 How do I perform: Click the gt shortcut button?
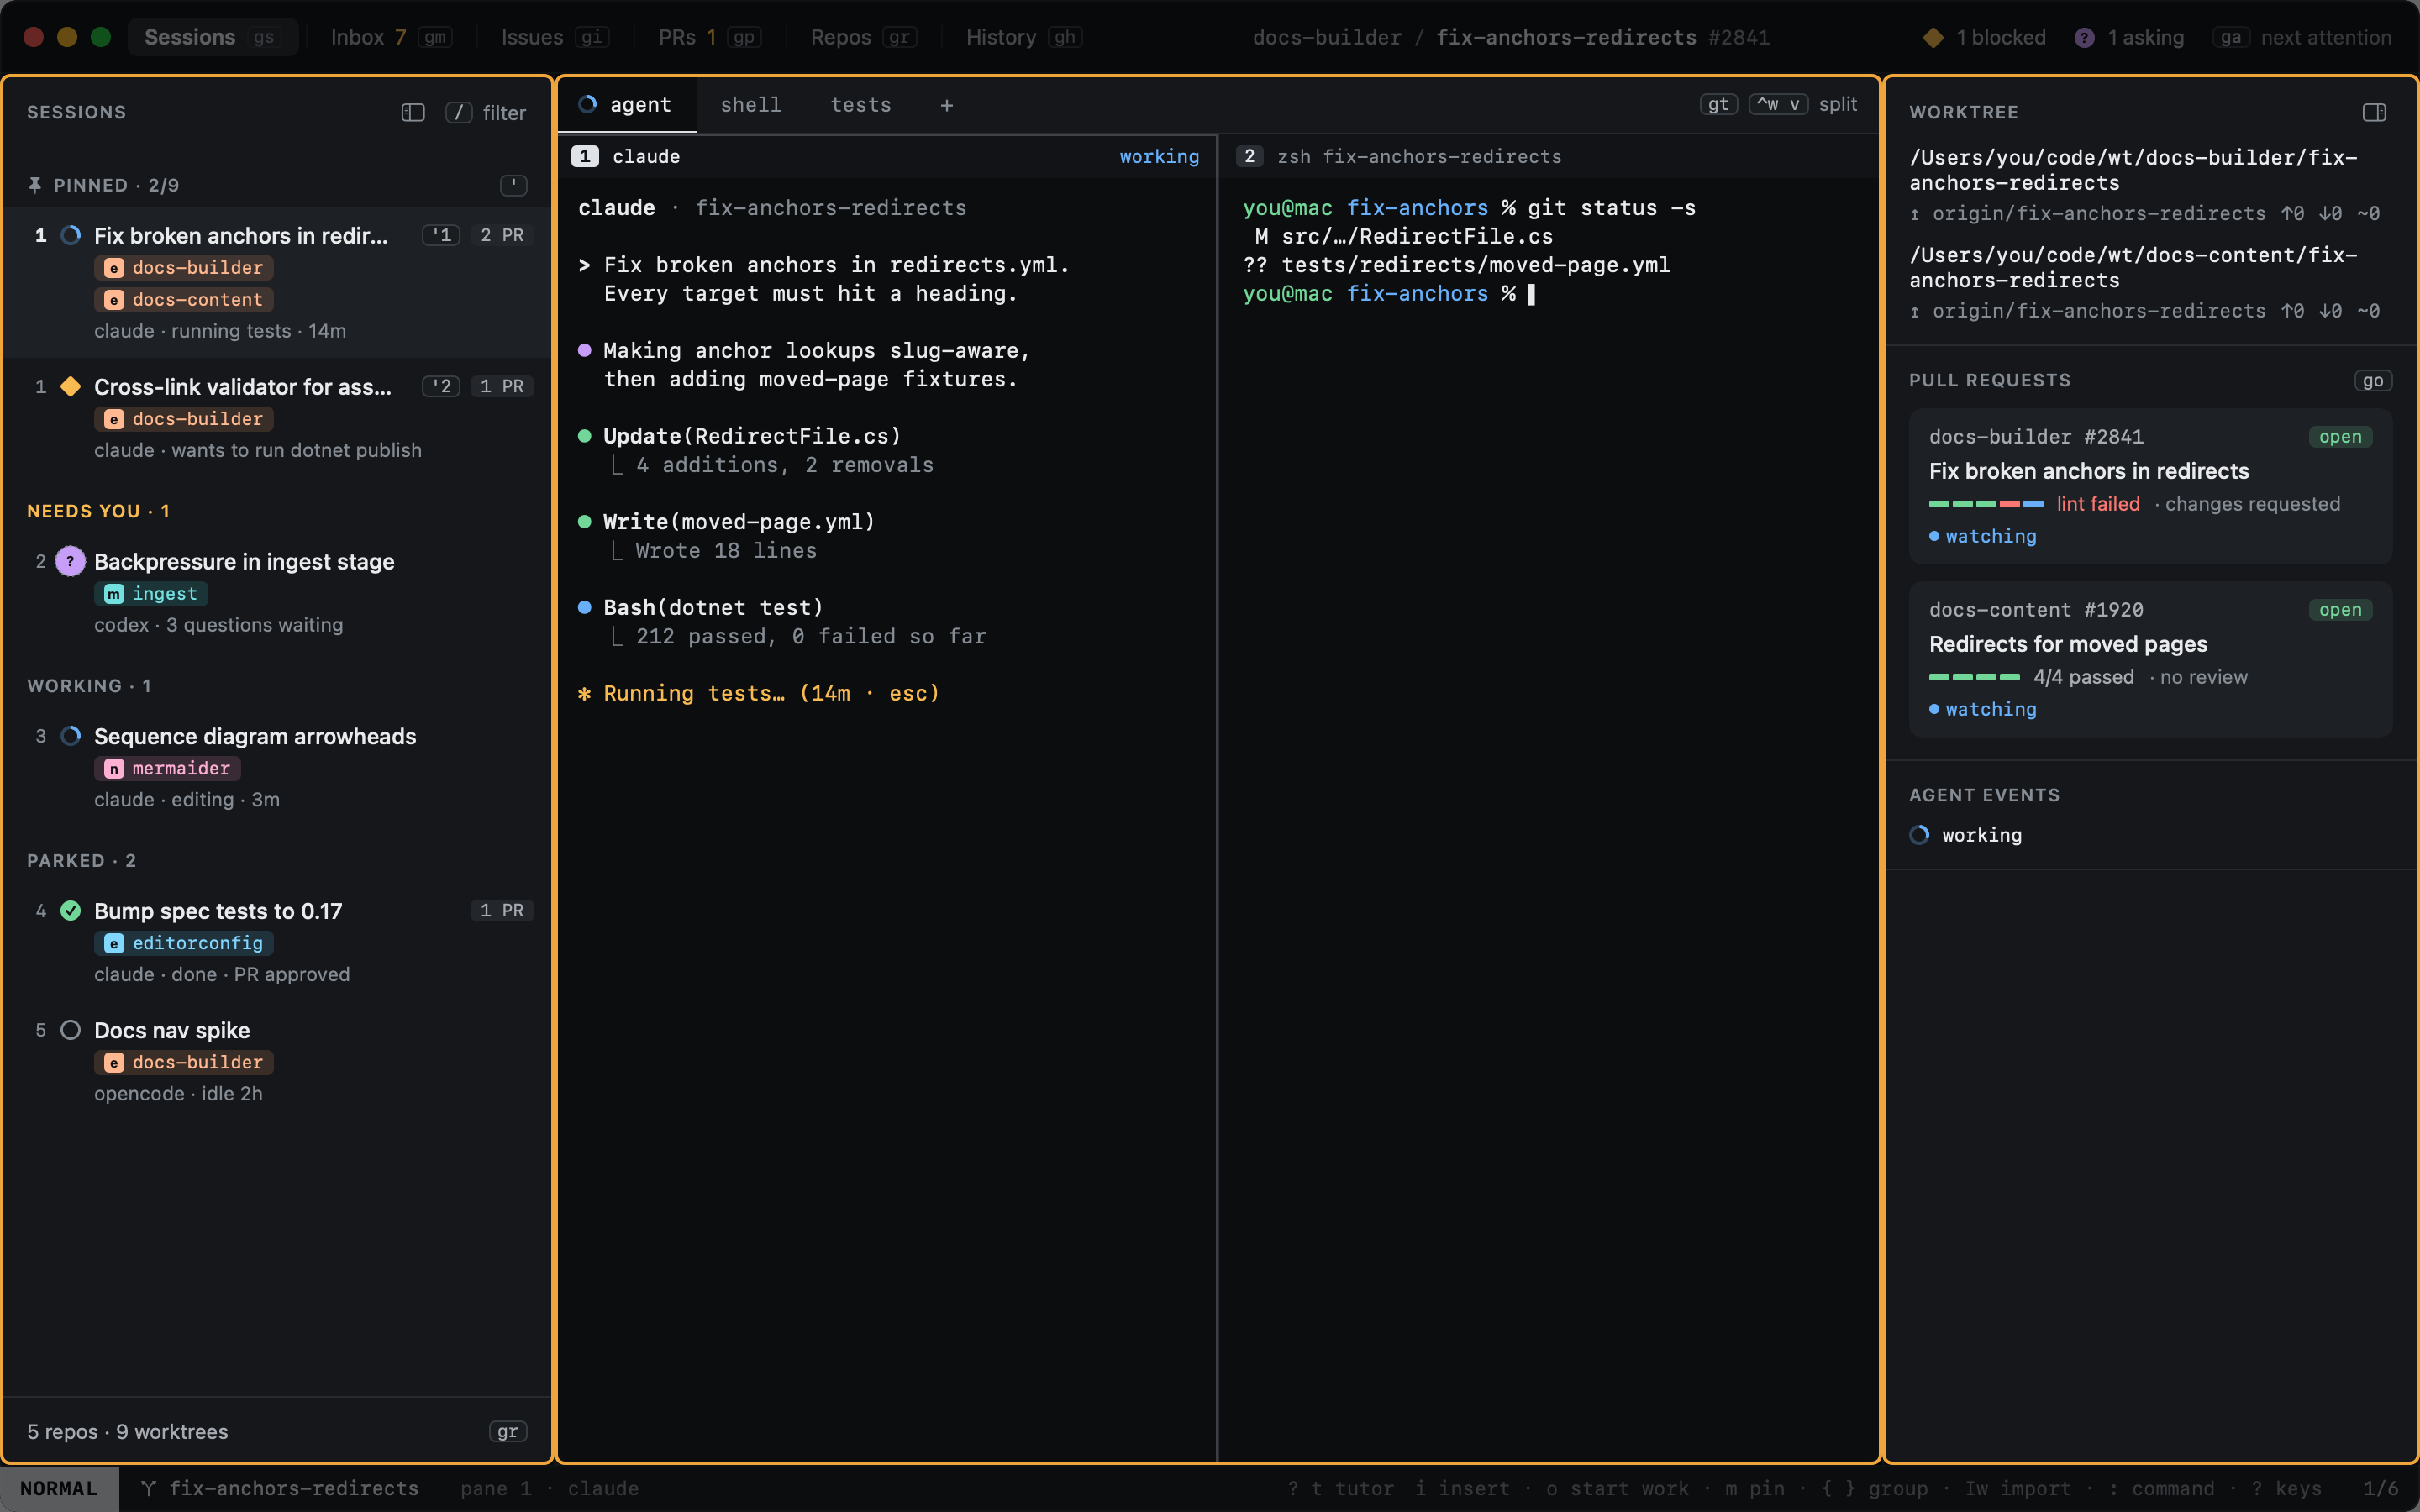coord(1718,104)
